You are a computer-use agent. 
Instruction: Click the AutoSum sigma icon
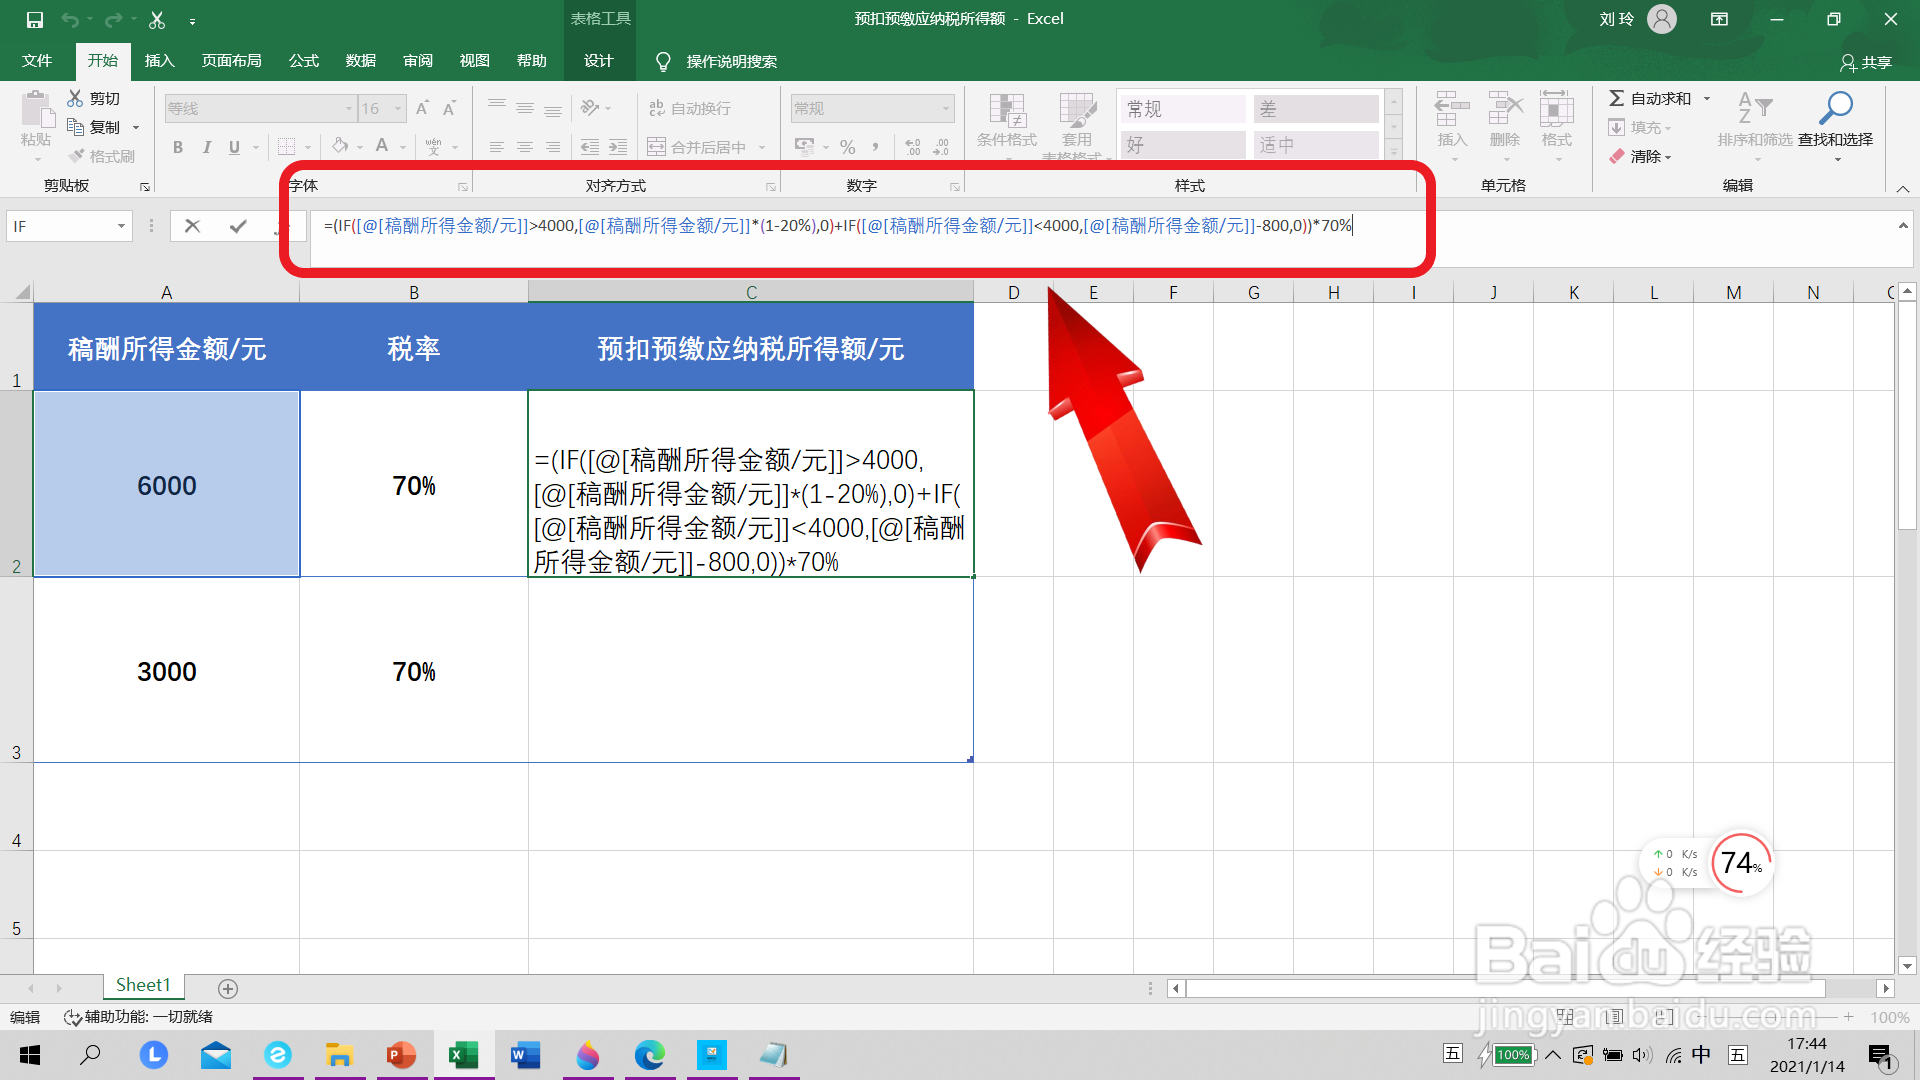click(1616, 98)
